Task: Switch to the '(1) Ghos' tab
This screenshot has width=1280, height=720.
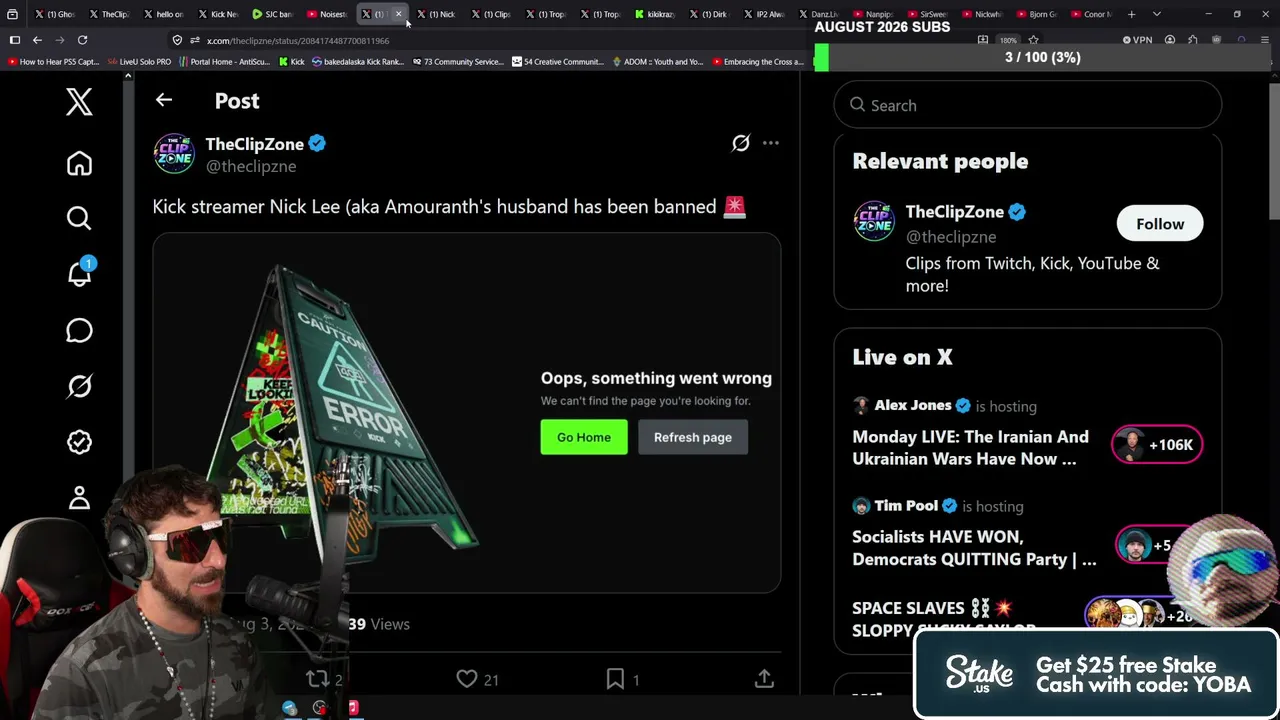Action: [x=56, y=14]
